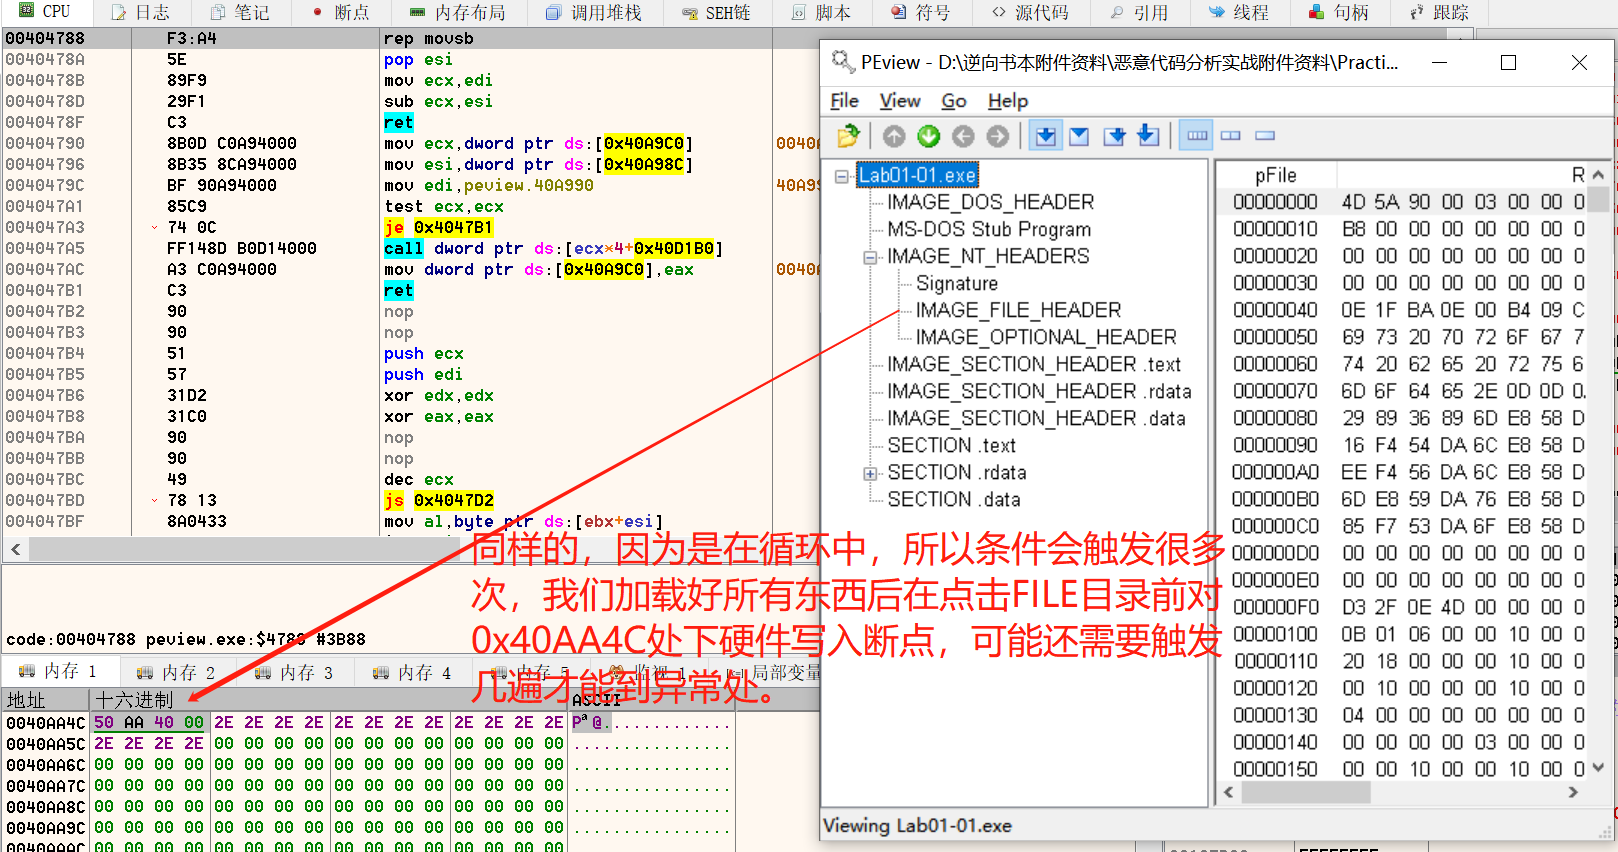Screen dimensions: 1618x852
Task: Switch to the 内存 1 dump tab
Action: coord(59,672)
